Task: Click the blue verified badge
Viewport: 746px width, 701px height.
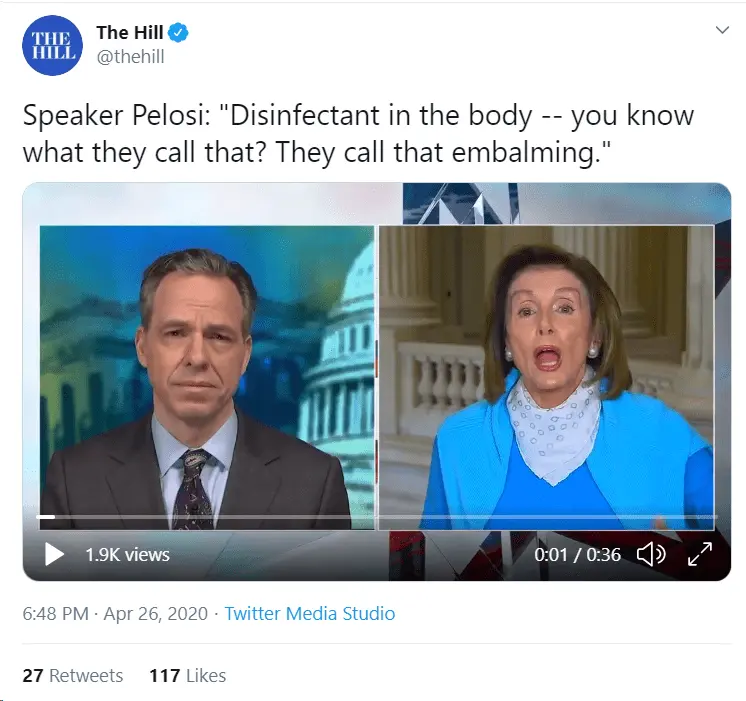Action: (x=179, y=33)
